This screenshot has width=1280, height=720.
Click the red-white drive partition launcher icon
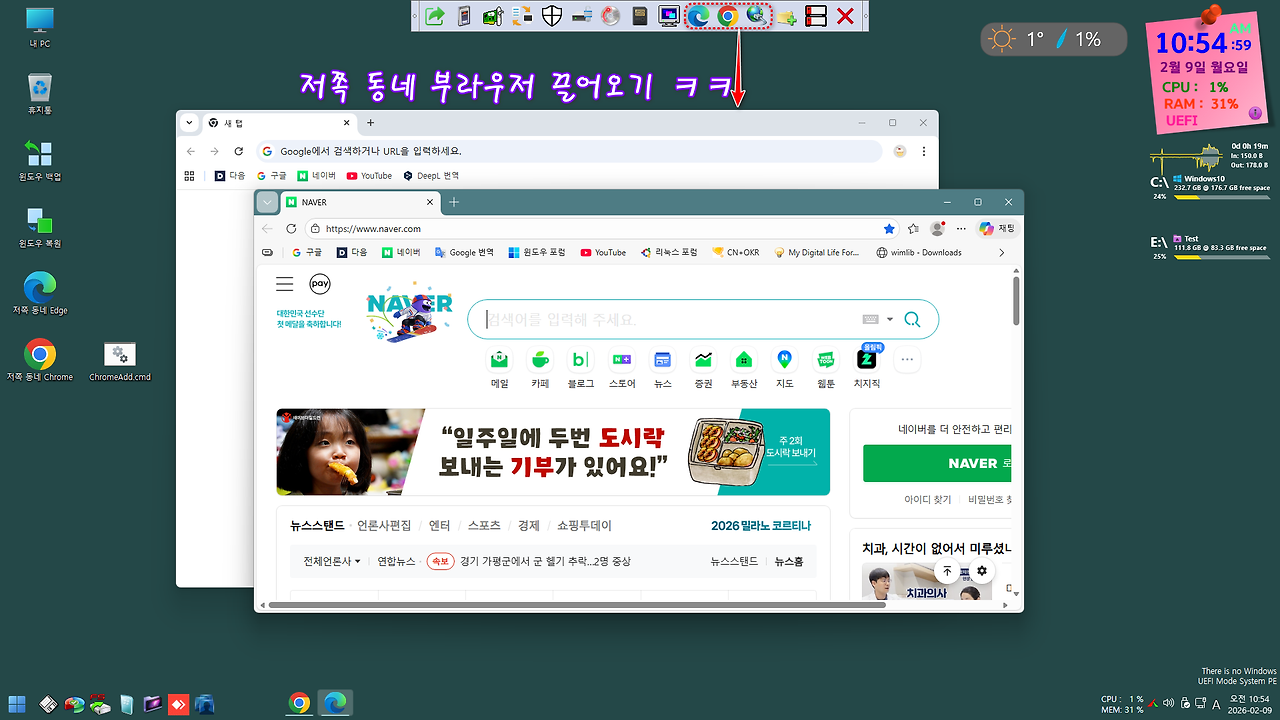point(816,16)
